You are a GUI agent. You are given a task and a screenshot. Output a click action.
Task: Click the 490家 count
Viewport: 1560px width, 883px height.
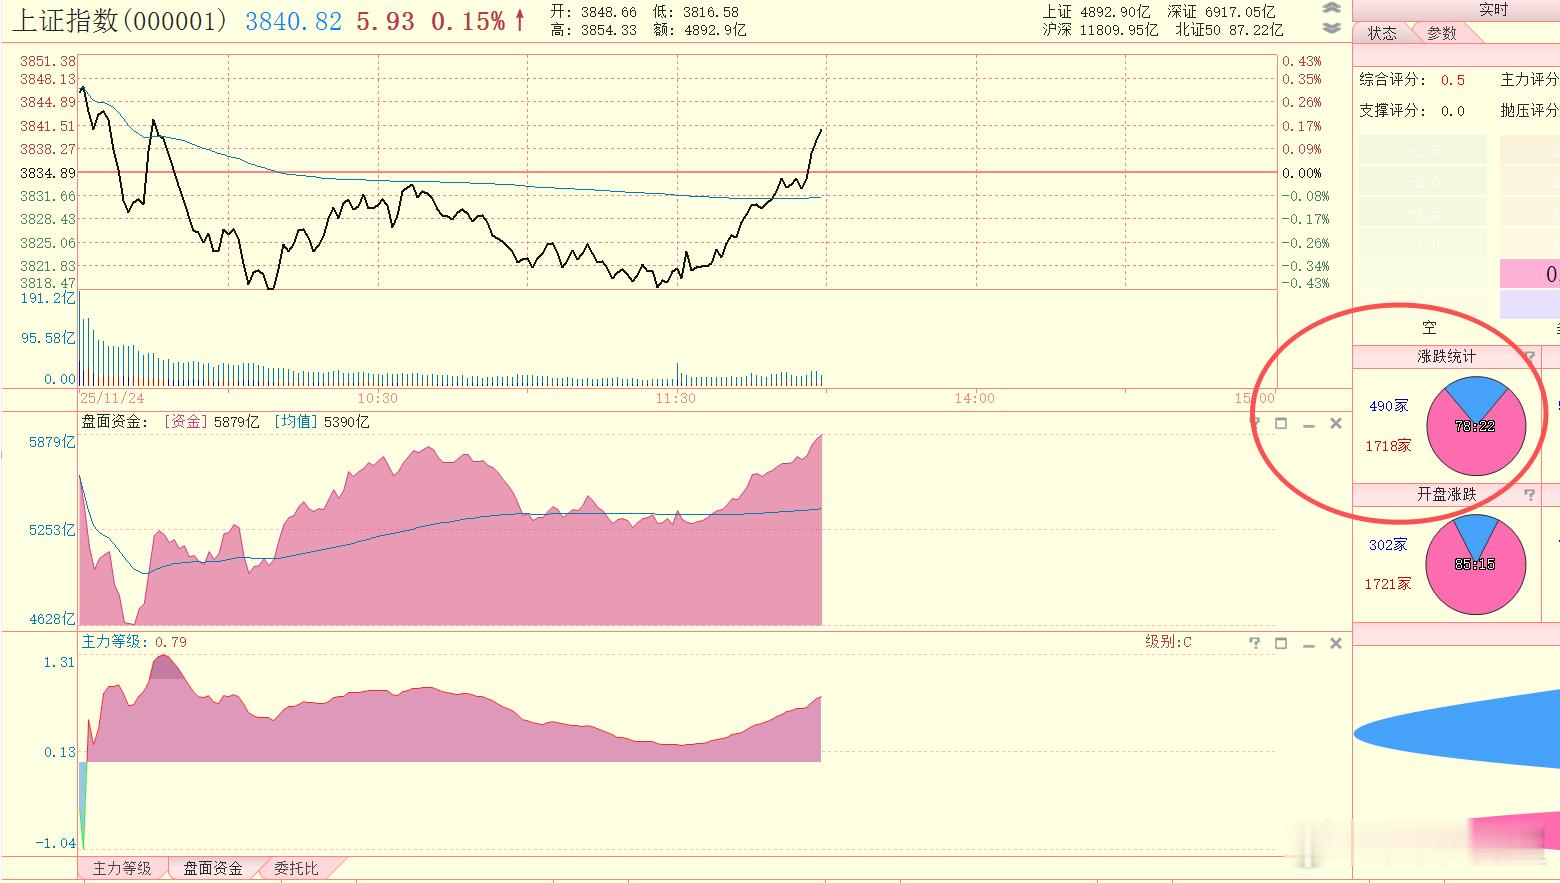1389,406
